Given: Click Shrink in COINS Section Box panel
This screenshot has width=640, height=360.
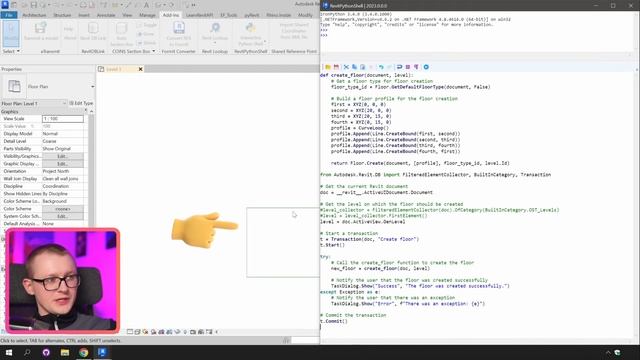Looking at the screenshot, I should [x=146, y=42].
